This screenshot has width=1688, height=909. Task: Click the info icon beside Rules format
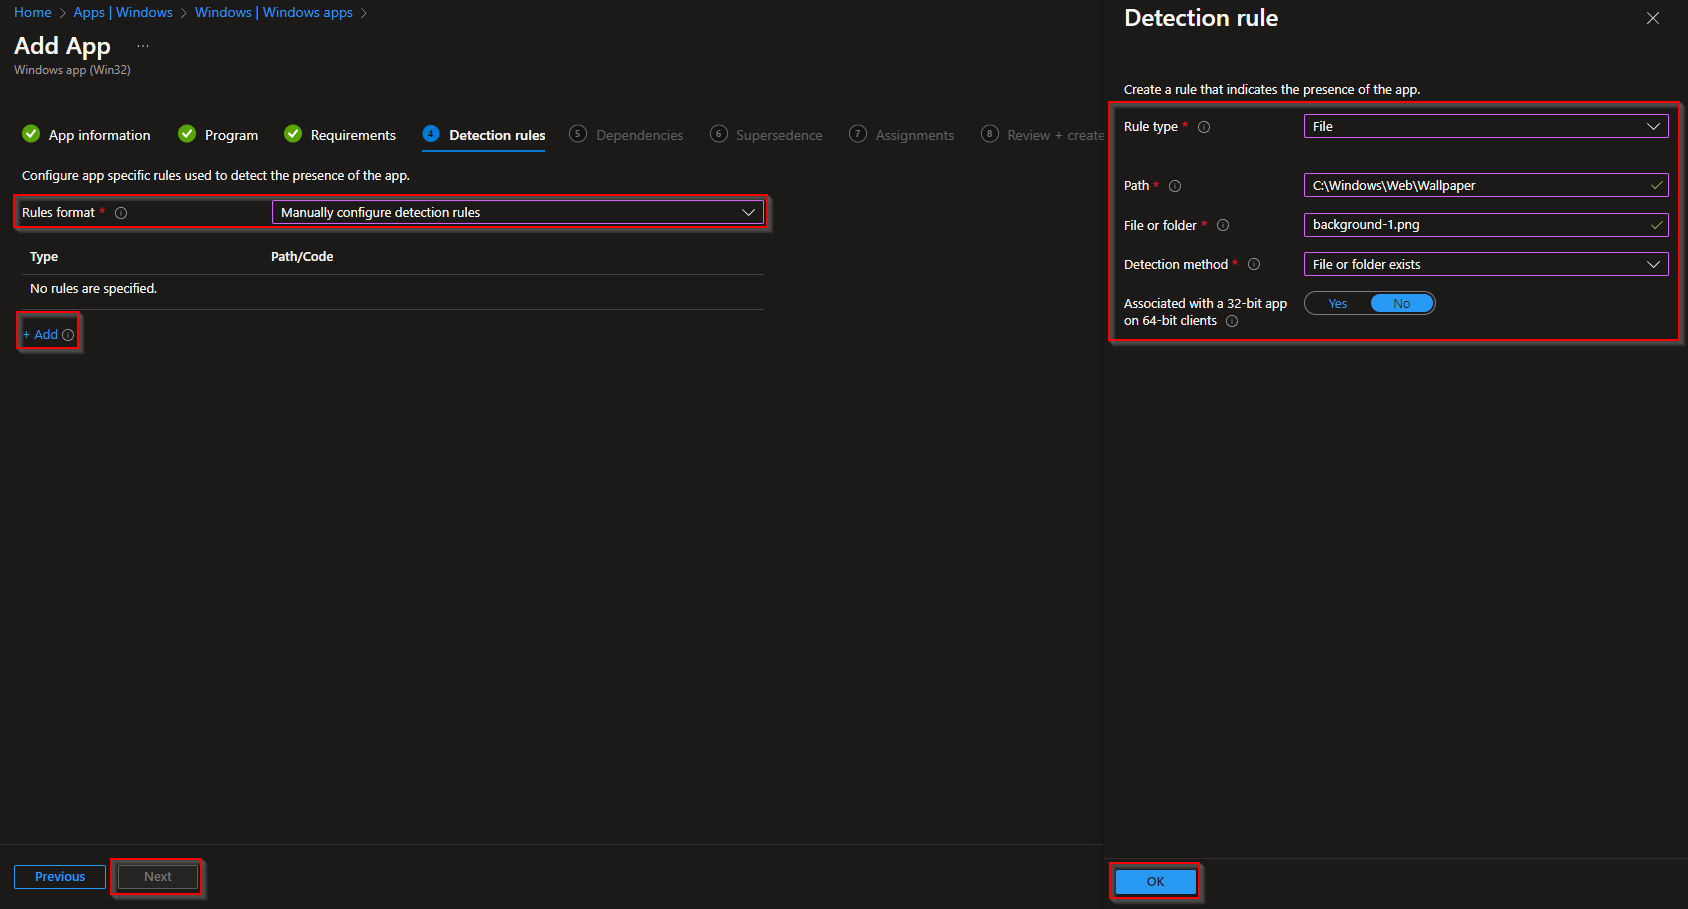[x=120, y=212]
